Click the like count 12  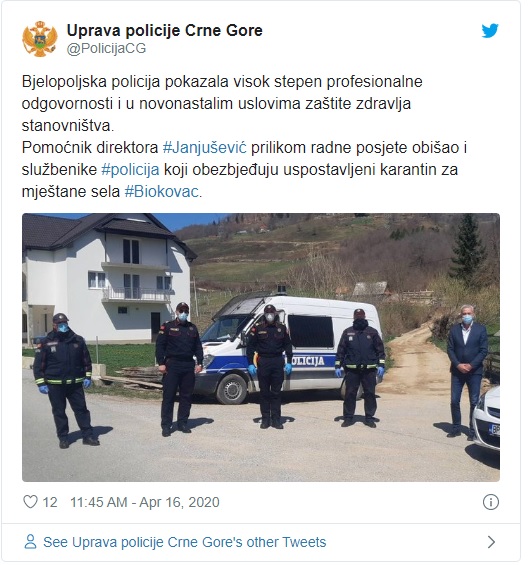point(50,502)
